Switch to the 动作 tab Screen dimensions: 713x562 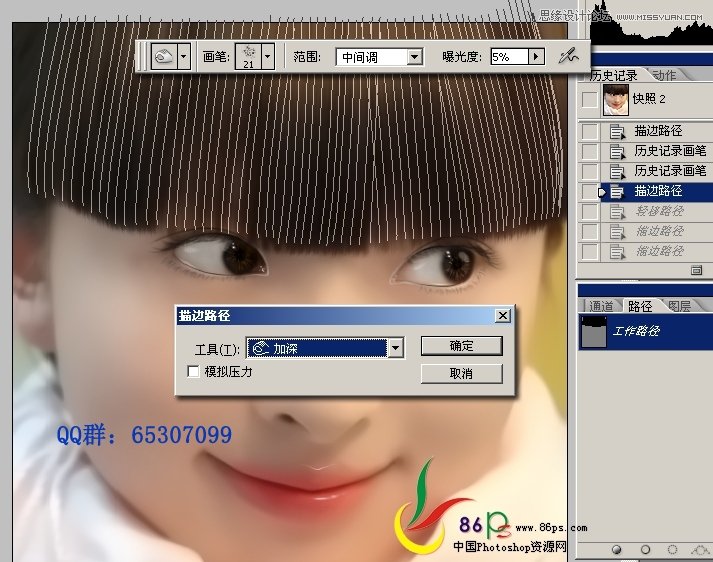(664, 75)
